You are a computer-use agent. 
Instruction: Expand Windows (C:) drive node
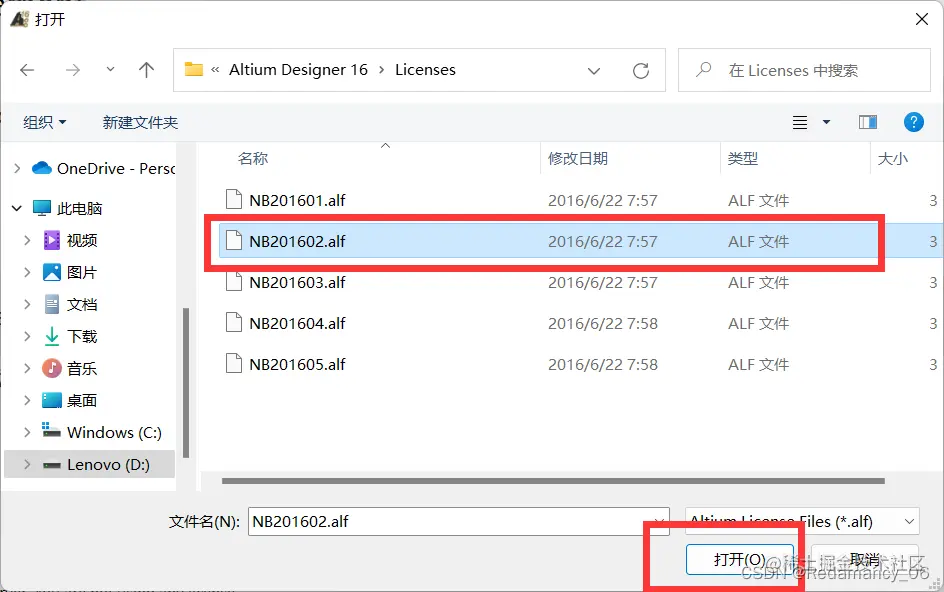click(27, 432)
